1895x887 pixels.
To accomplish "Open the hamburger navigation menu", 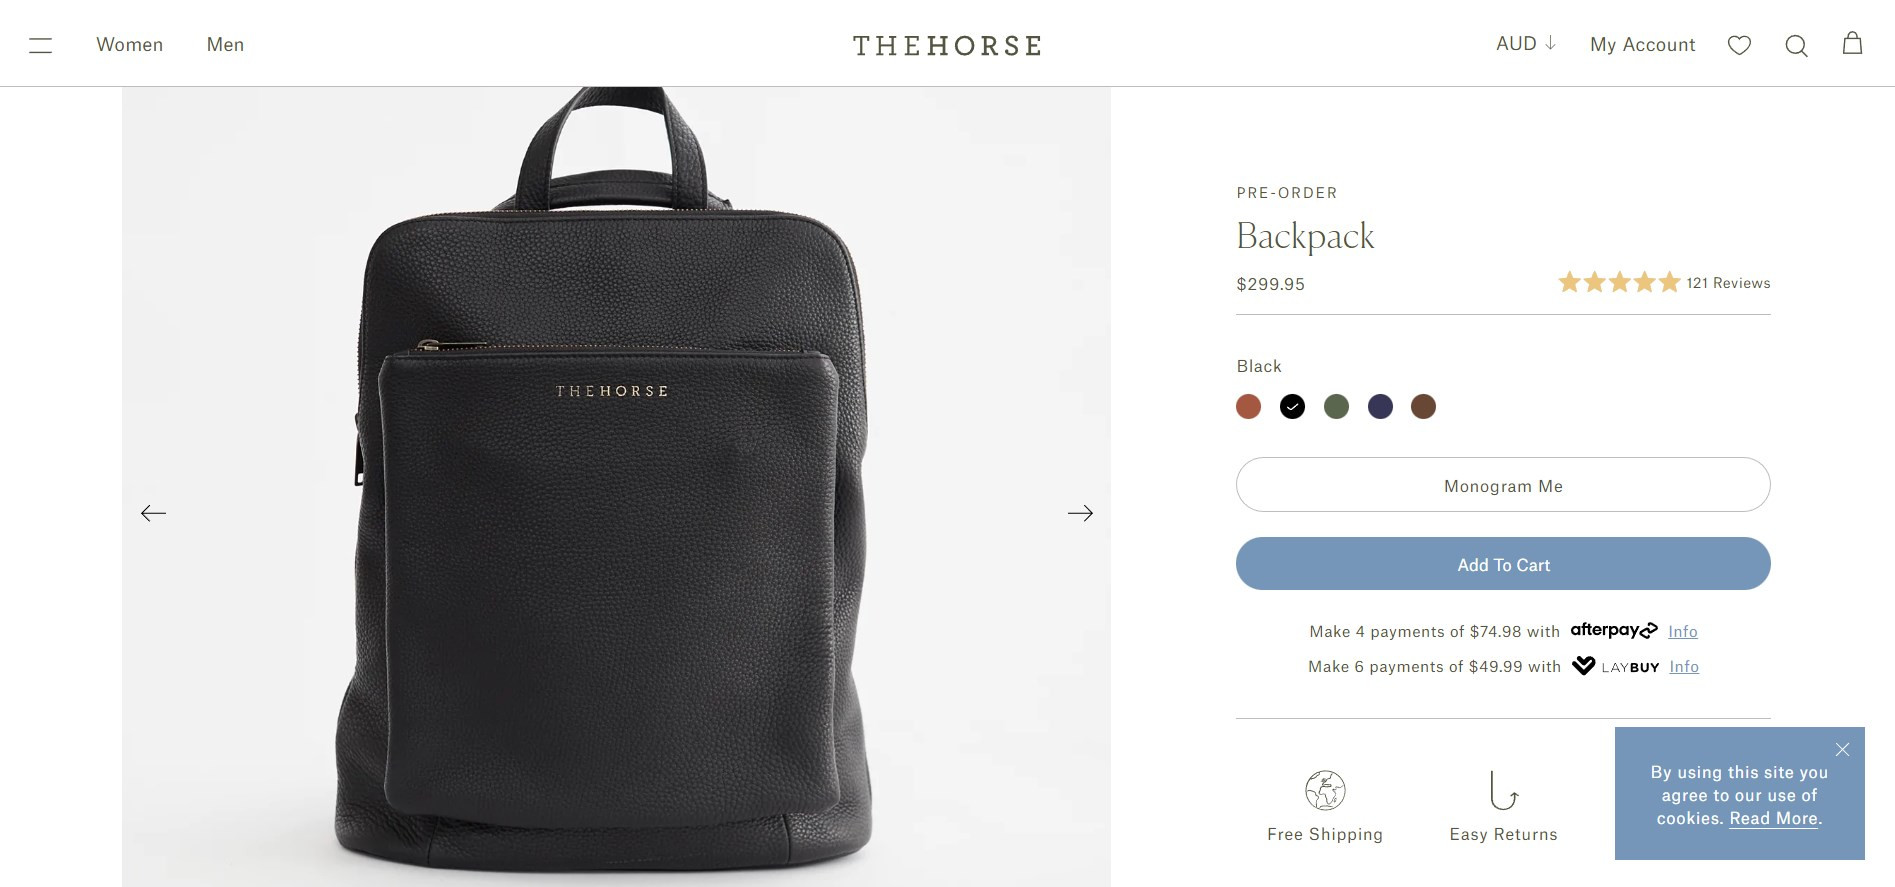I will point(40,45).
